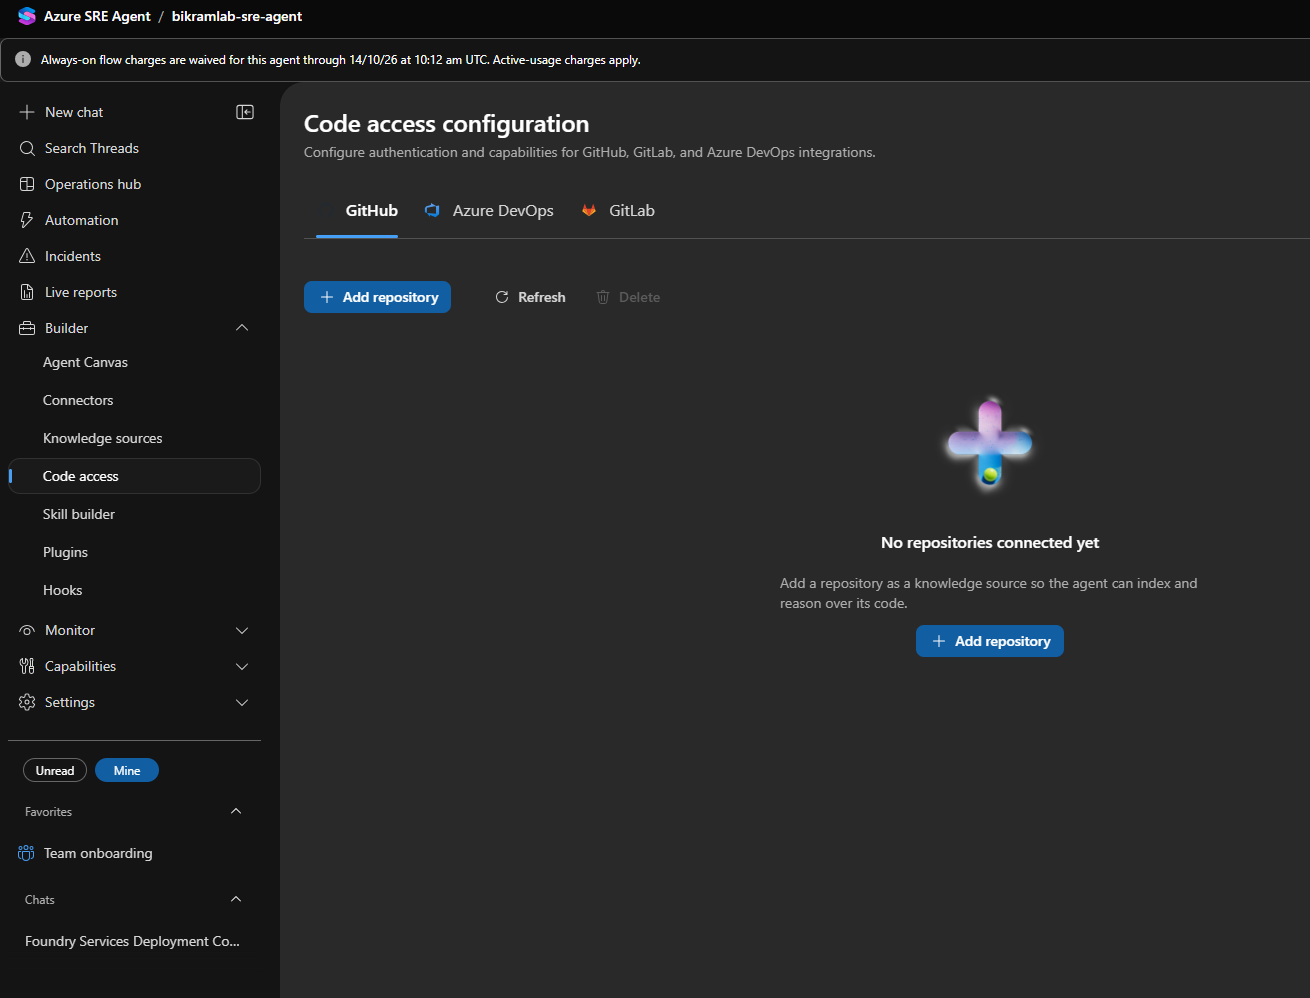Expand the Monitor section chevron

pyautogui.click(x=242, y=630)
